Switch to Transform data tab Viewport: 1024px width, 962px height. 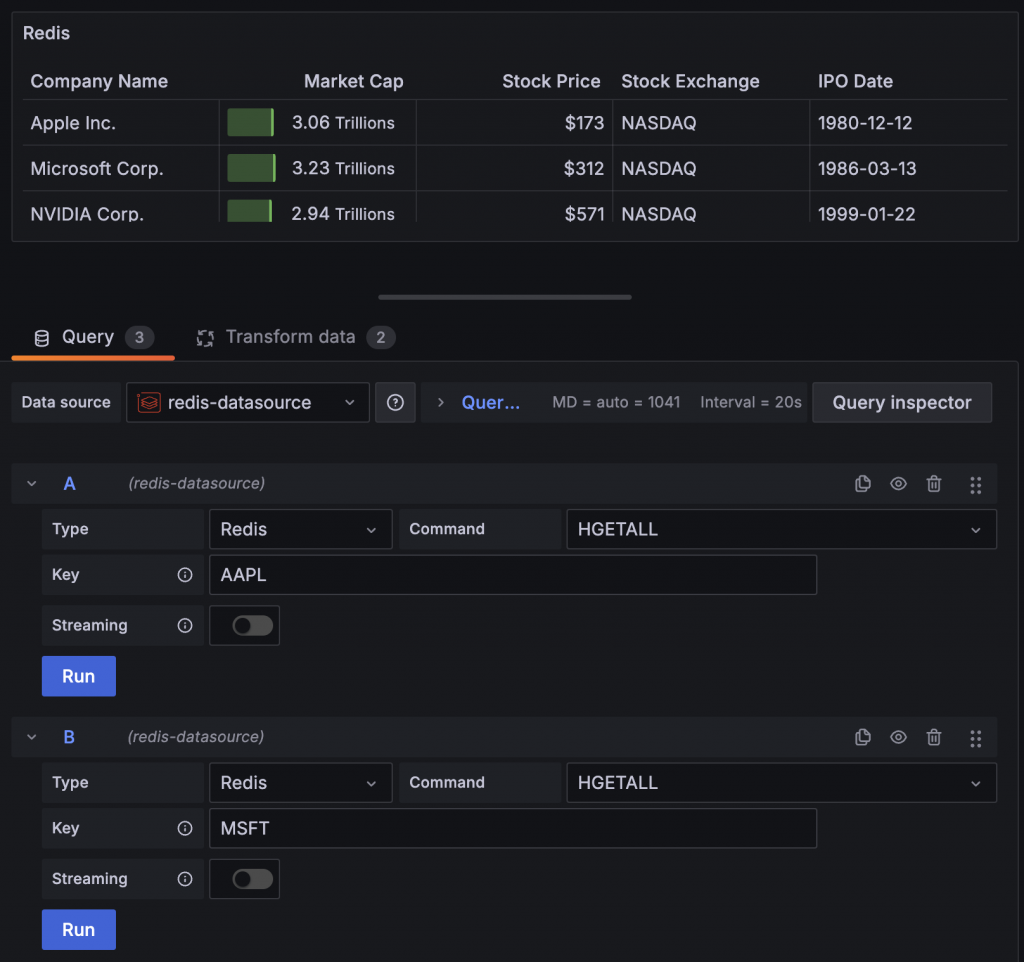[x=295, y=337]
